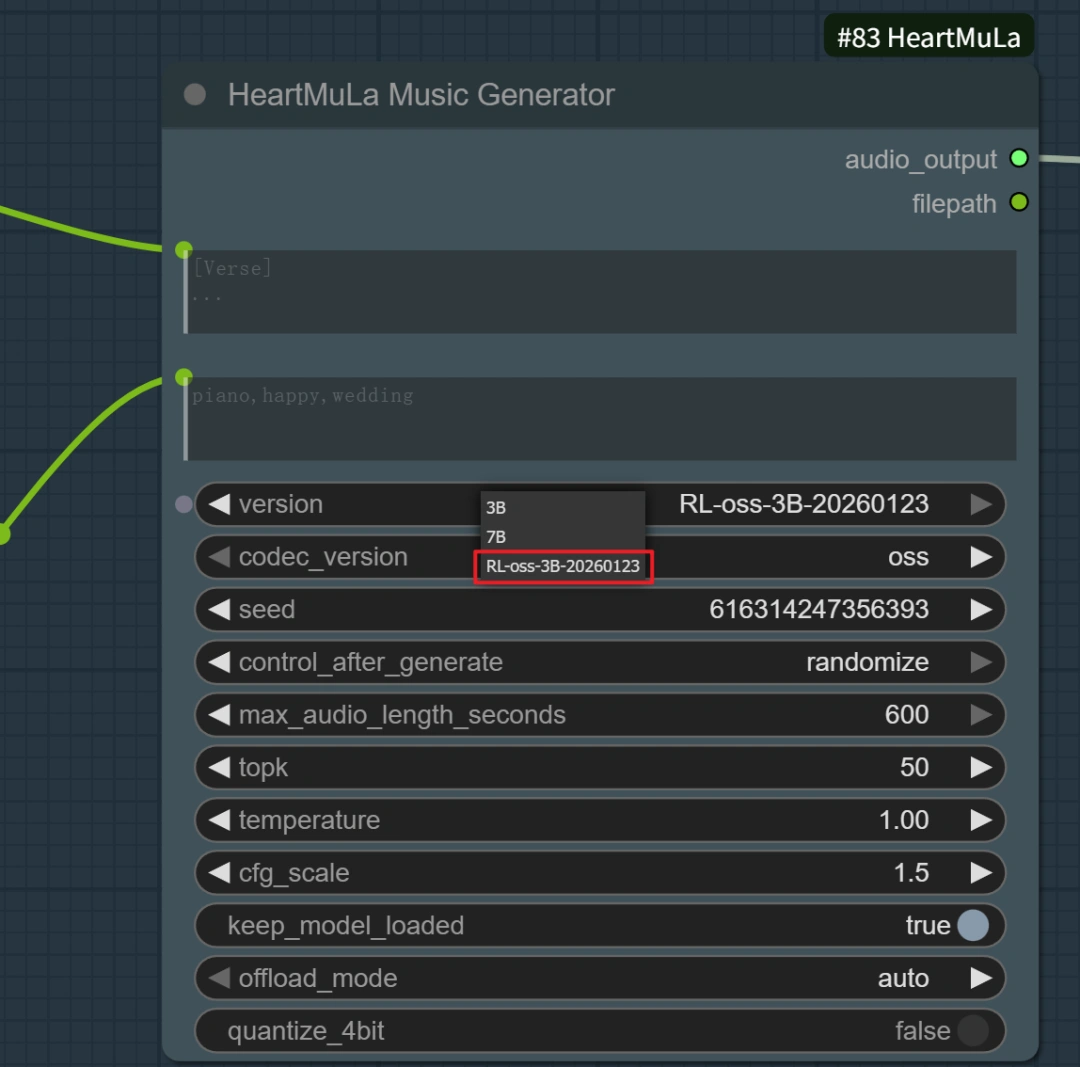
Task: Click the version input socket dot
Action: coord(183,504)
